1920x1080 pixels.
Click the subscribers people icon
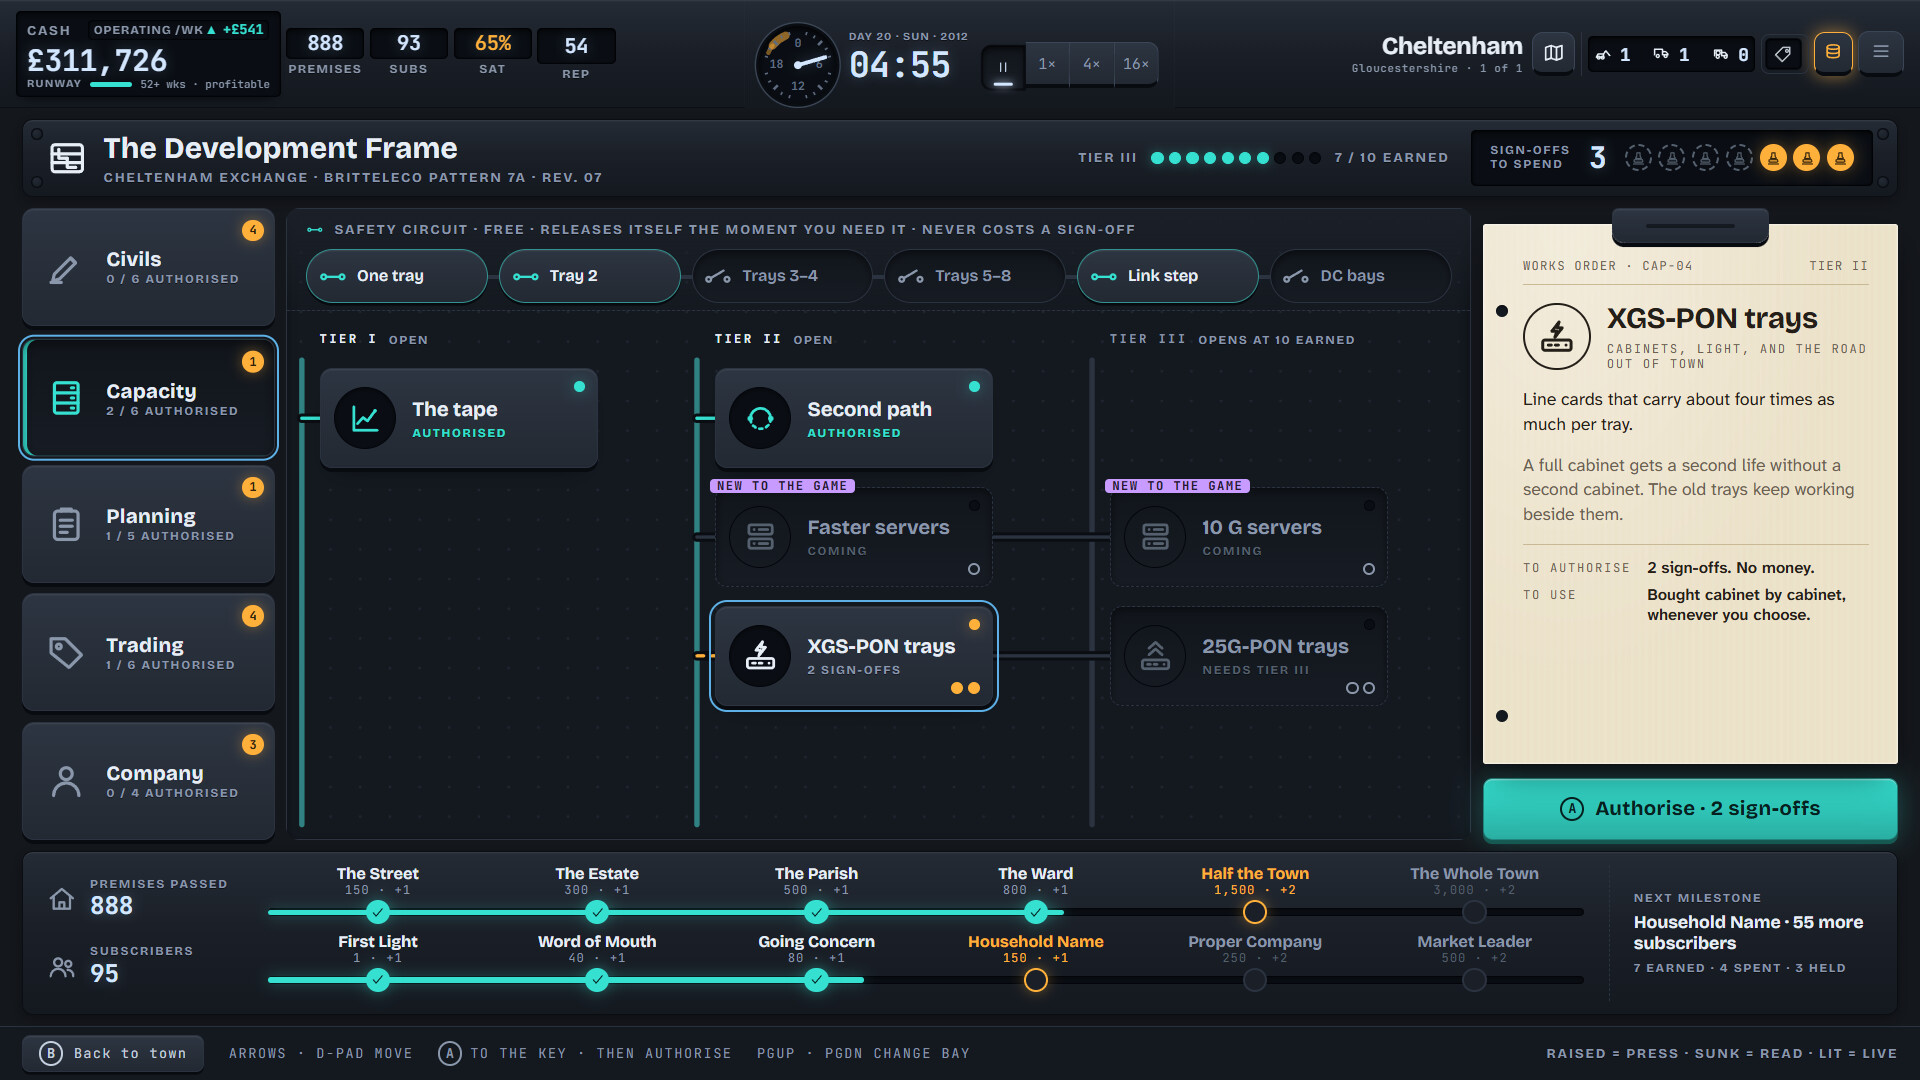coord(62,967)
